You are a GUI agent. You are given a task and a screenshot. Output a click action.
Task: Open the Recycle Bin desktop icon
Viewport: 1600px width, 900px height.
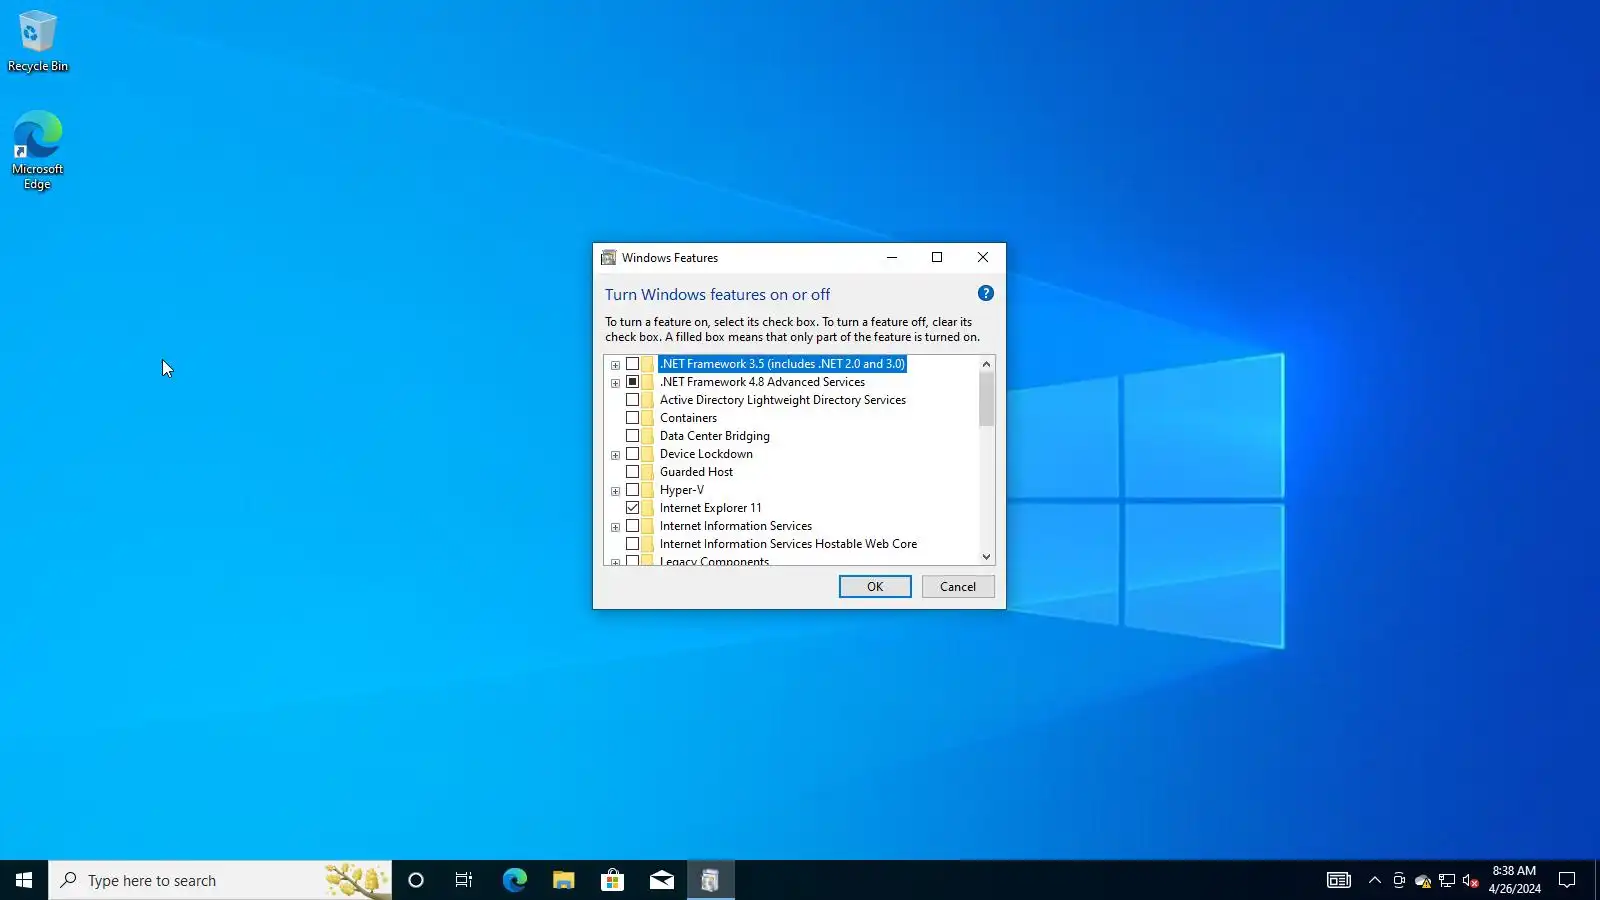pyautogui.click(x=38, y=42)
